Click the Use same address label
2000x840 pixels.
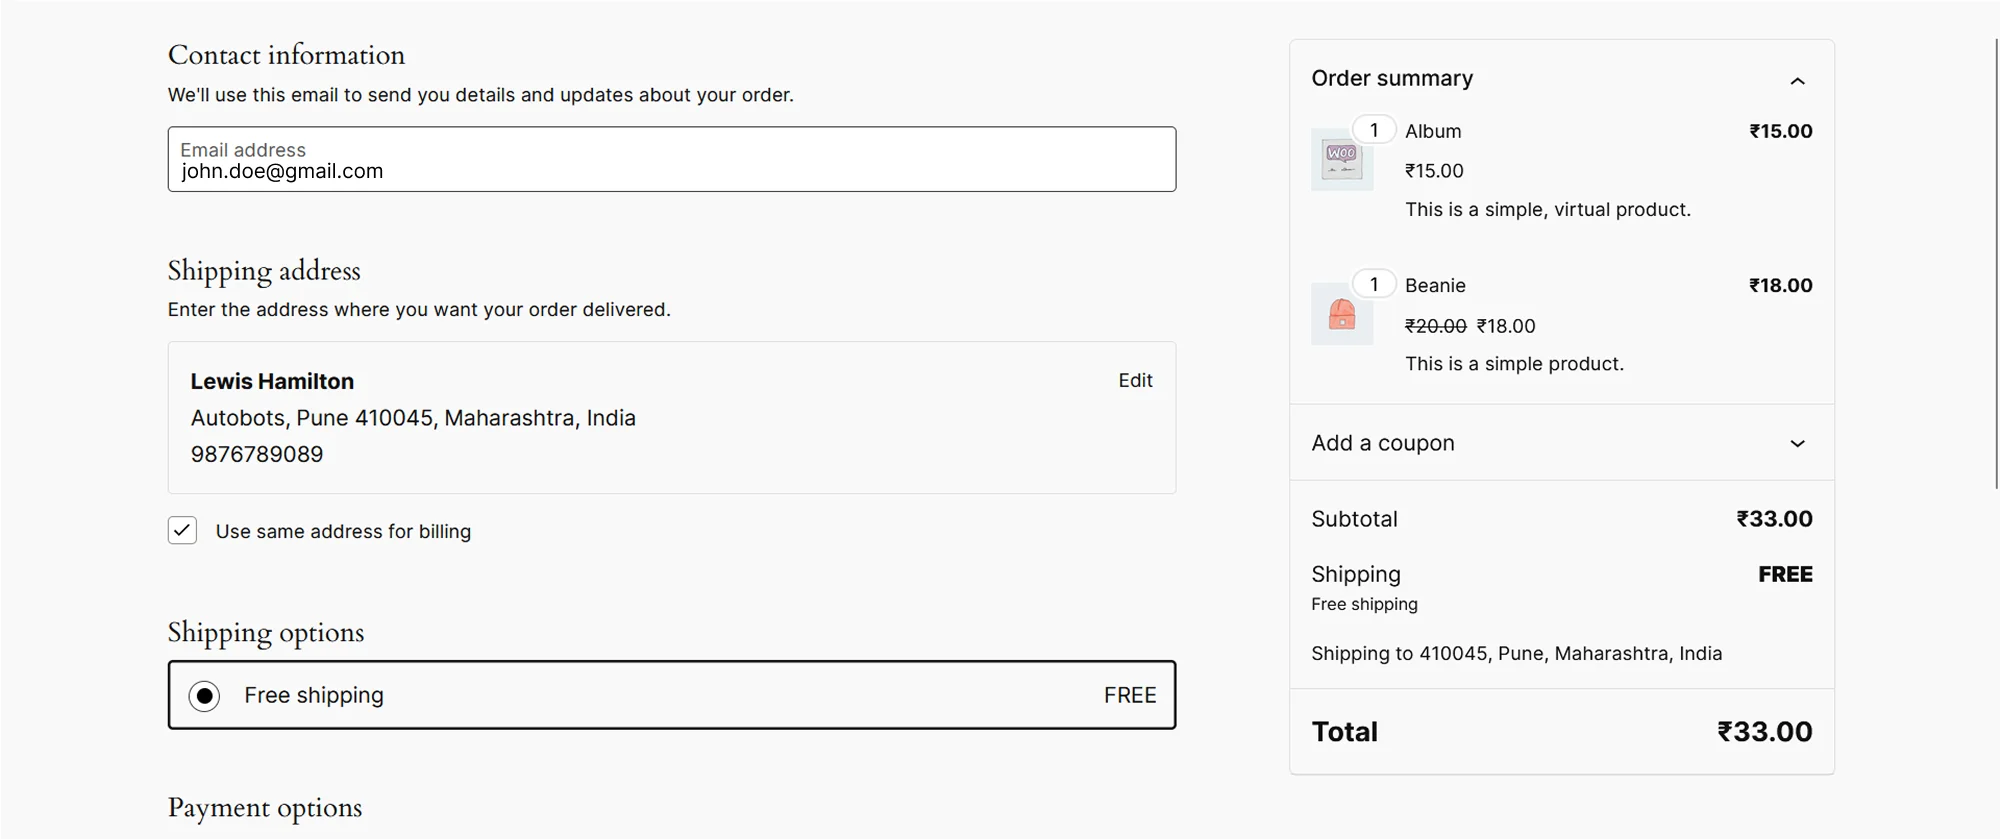point(343,531)
